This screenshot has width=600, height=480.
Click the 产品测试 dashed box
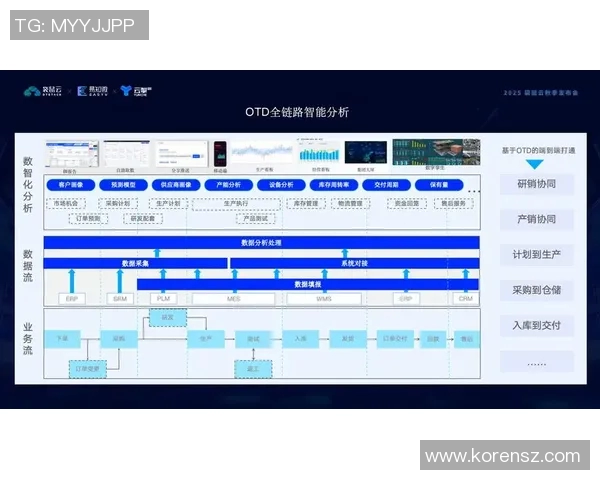point(256,219)
